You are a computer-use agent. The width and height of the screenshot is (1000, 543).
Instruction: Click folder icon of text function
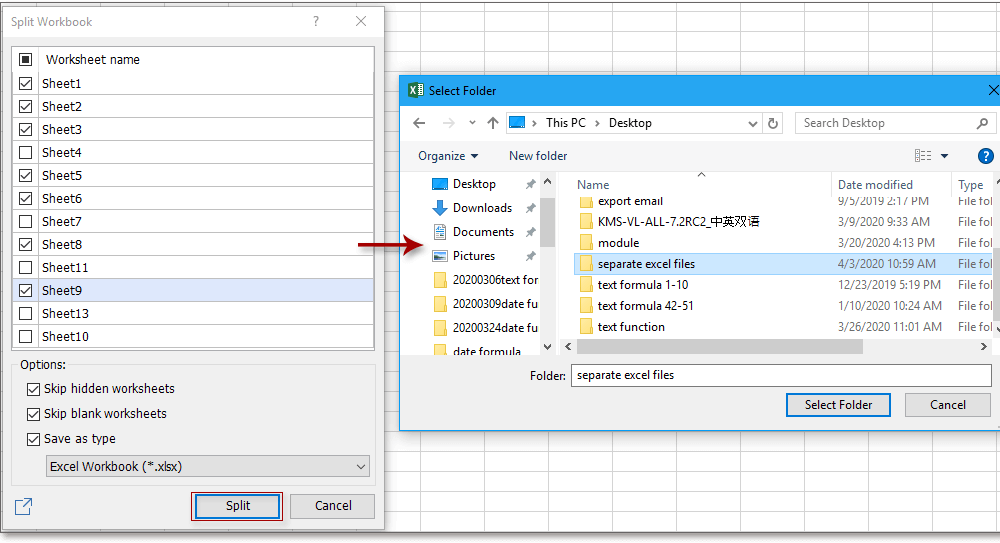tap(586, 327)
